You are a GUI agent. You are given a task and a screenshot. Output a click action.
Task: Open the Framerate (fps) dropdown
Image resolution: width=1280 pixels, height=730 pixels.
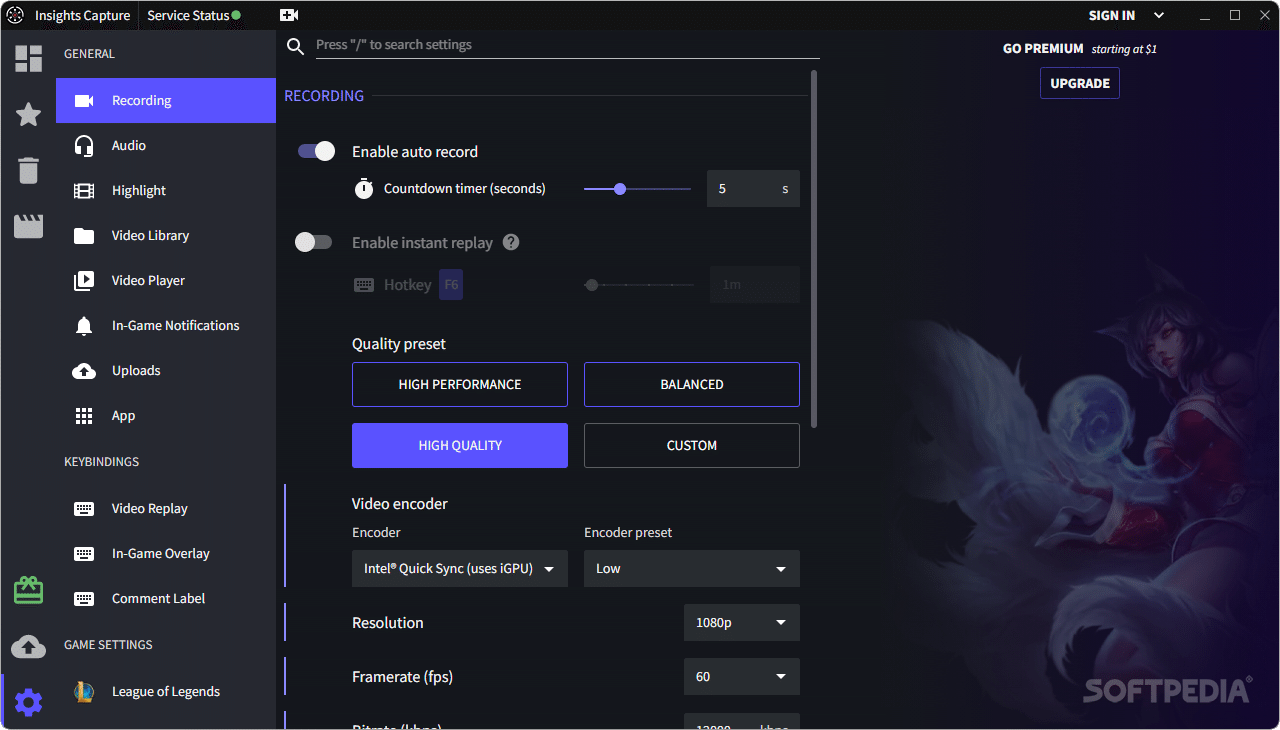(x=742, y=676)
